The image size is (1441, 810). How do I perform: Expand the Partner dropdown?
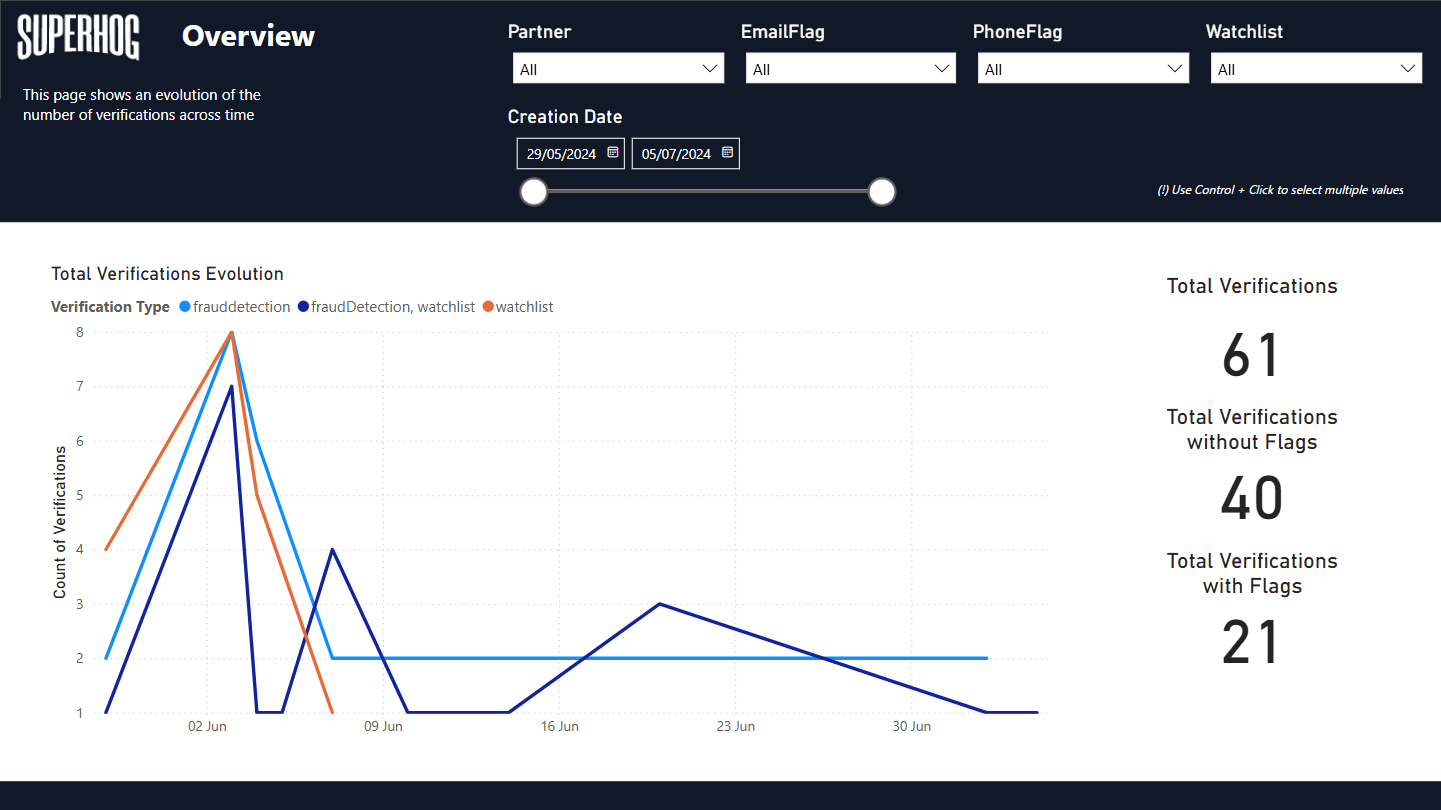(x=618, y=69)
